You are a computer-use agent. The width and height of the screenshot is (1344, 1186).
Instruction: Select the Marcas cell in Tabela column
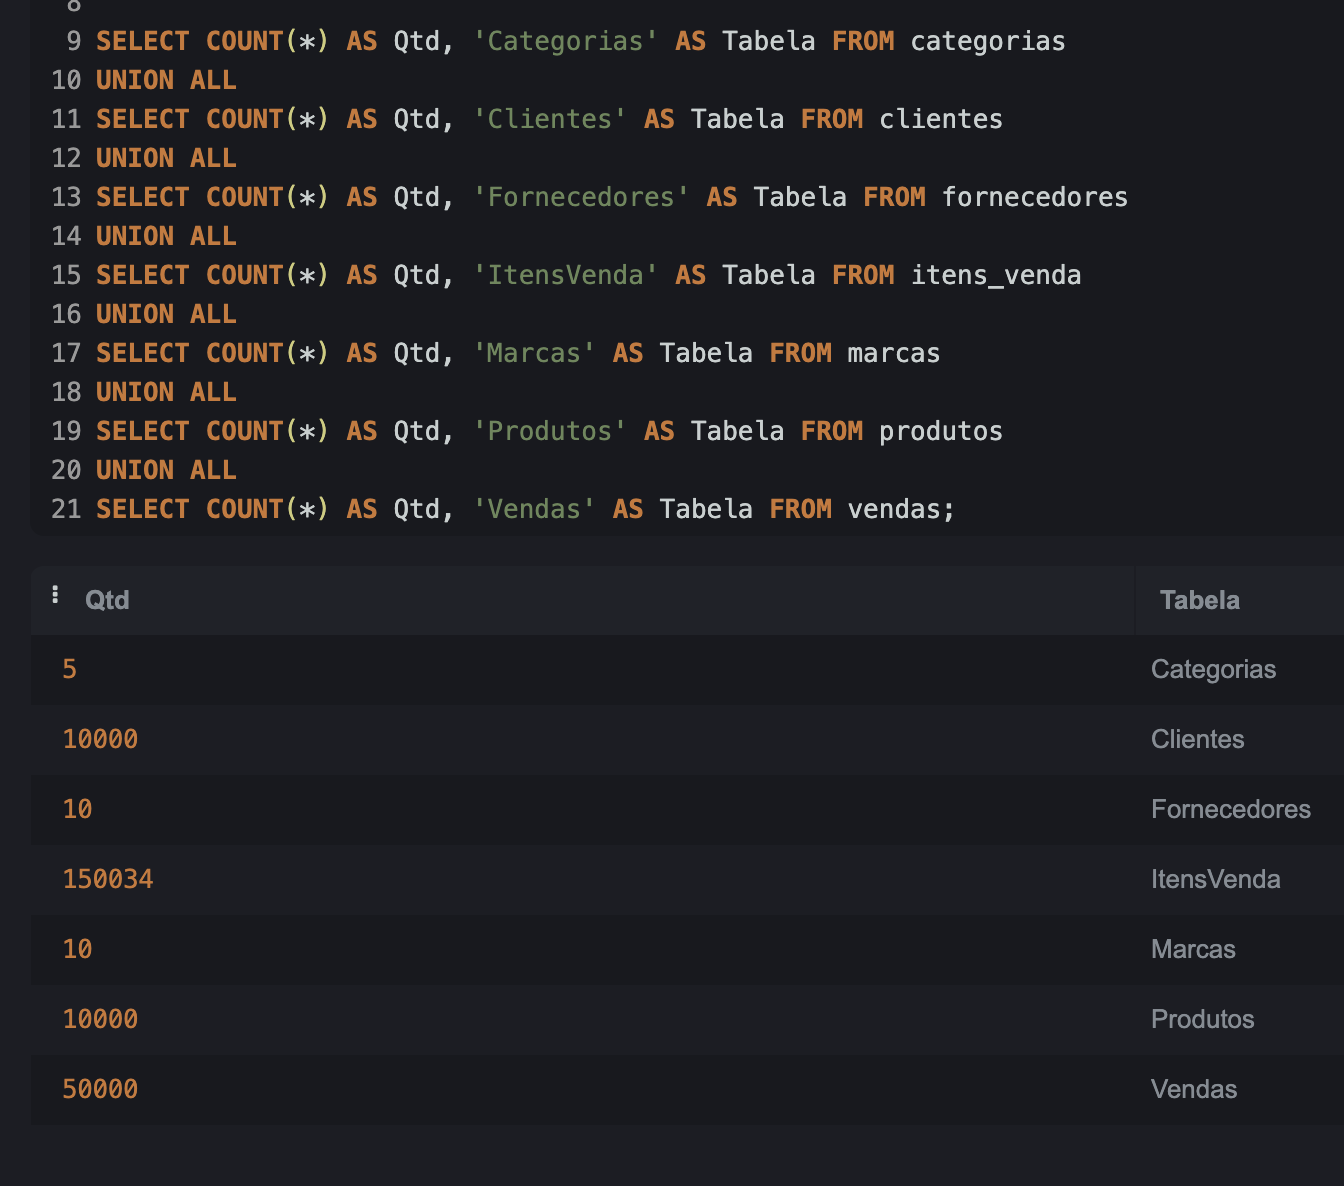[x=1193, y=949]
